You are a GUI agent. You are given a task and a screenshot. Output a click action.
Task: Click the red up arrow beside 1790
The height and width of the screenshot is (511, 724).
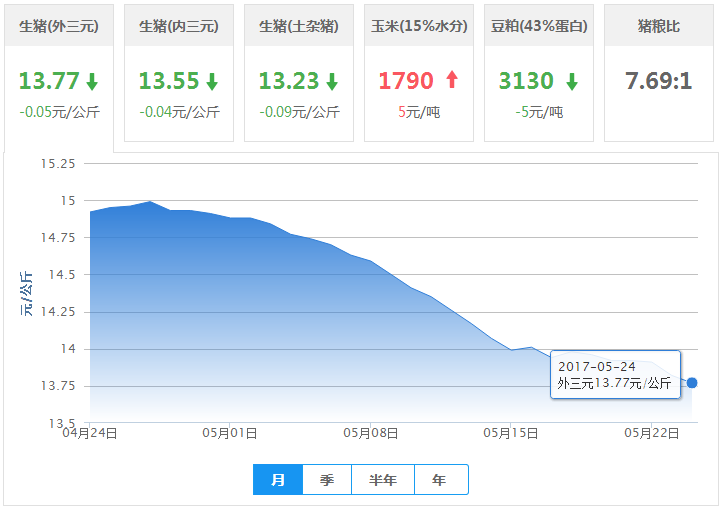[x=452, y=80]
